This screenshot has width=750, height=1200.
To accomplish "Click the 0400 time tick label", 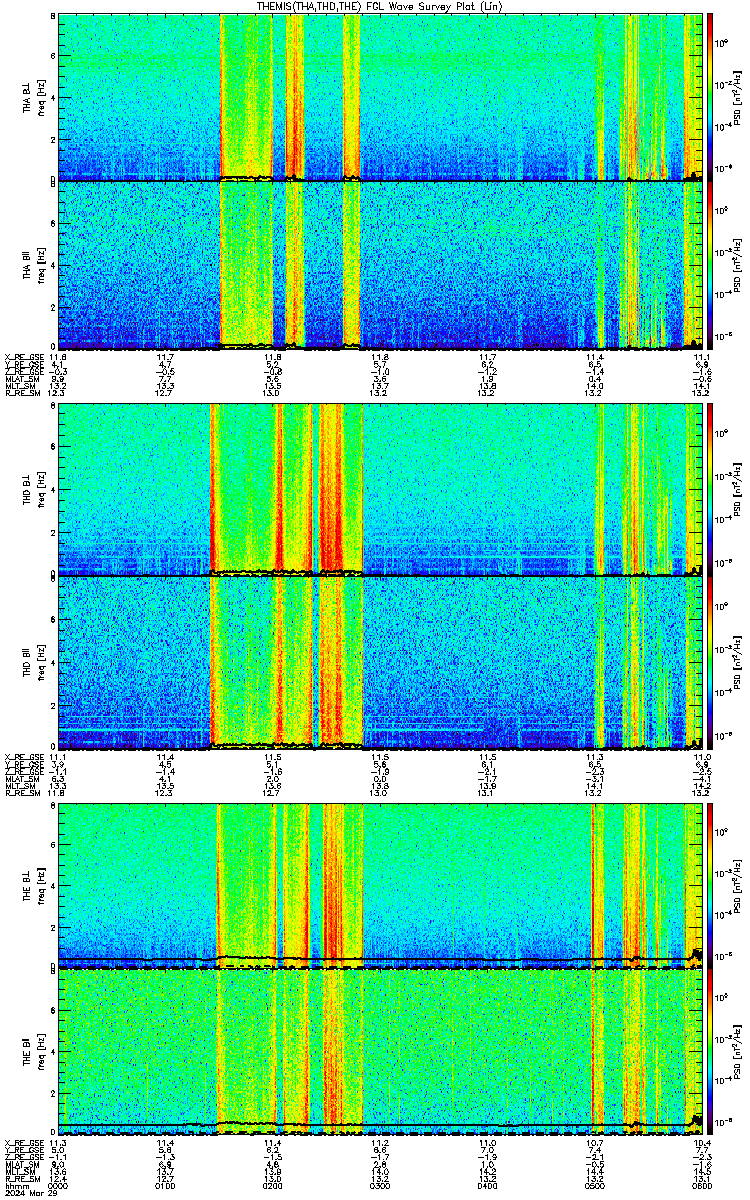I will [x=487, y=1185].
